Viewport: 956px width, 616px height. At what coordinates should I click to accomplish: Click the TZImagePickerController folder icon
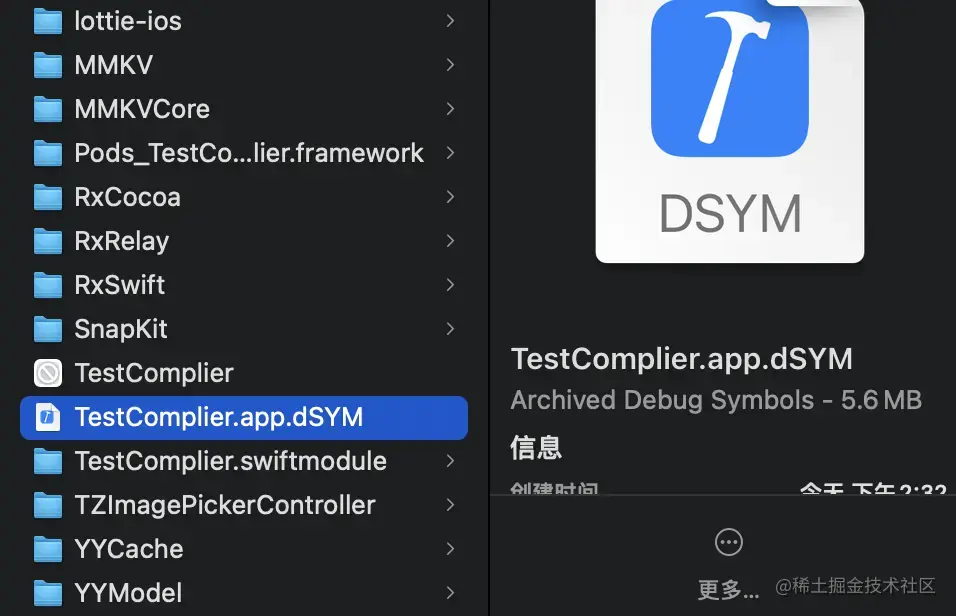48,505
